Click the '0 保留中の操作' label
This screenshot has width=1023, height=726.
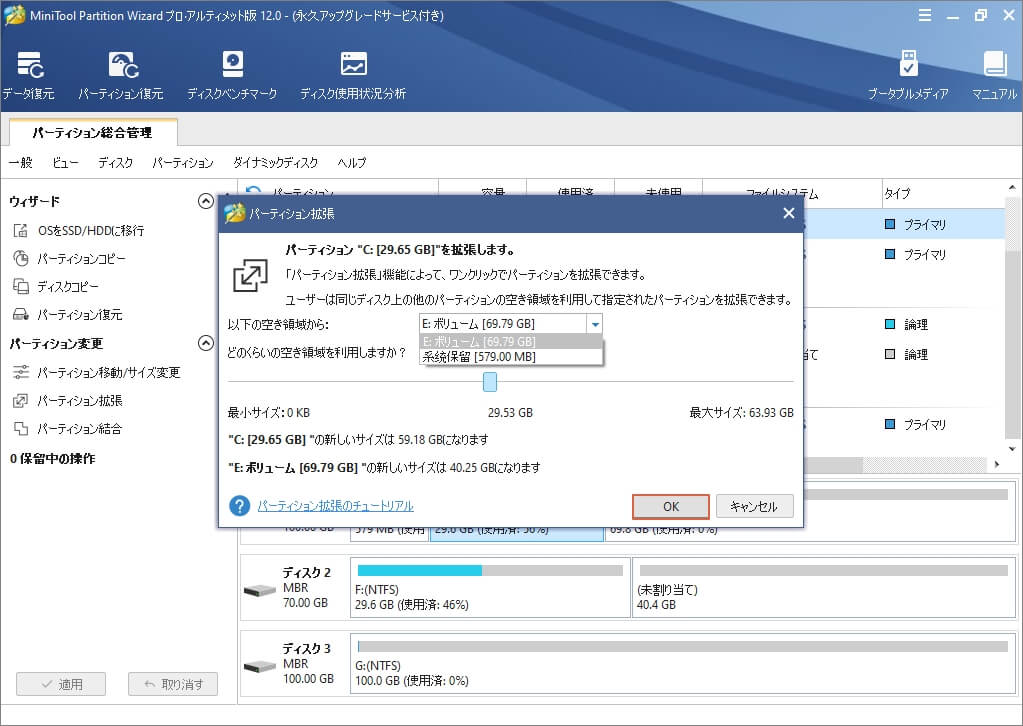pos(52,459)
